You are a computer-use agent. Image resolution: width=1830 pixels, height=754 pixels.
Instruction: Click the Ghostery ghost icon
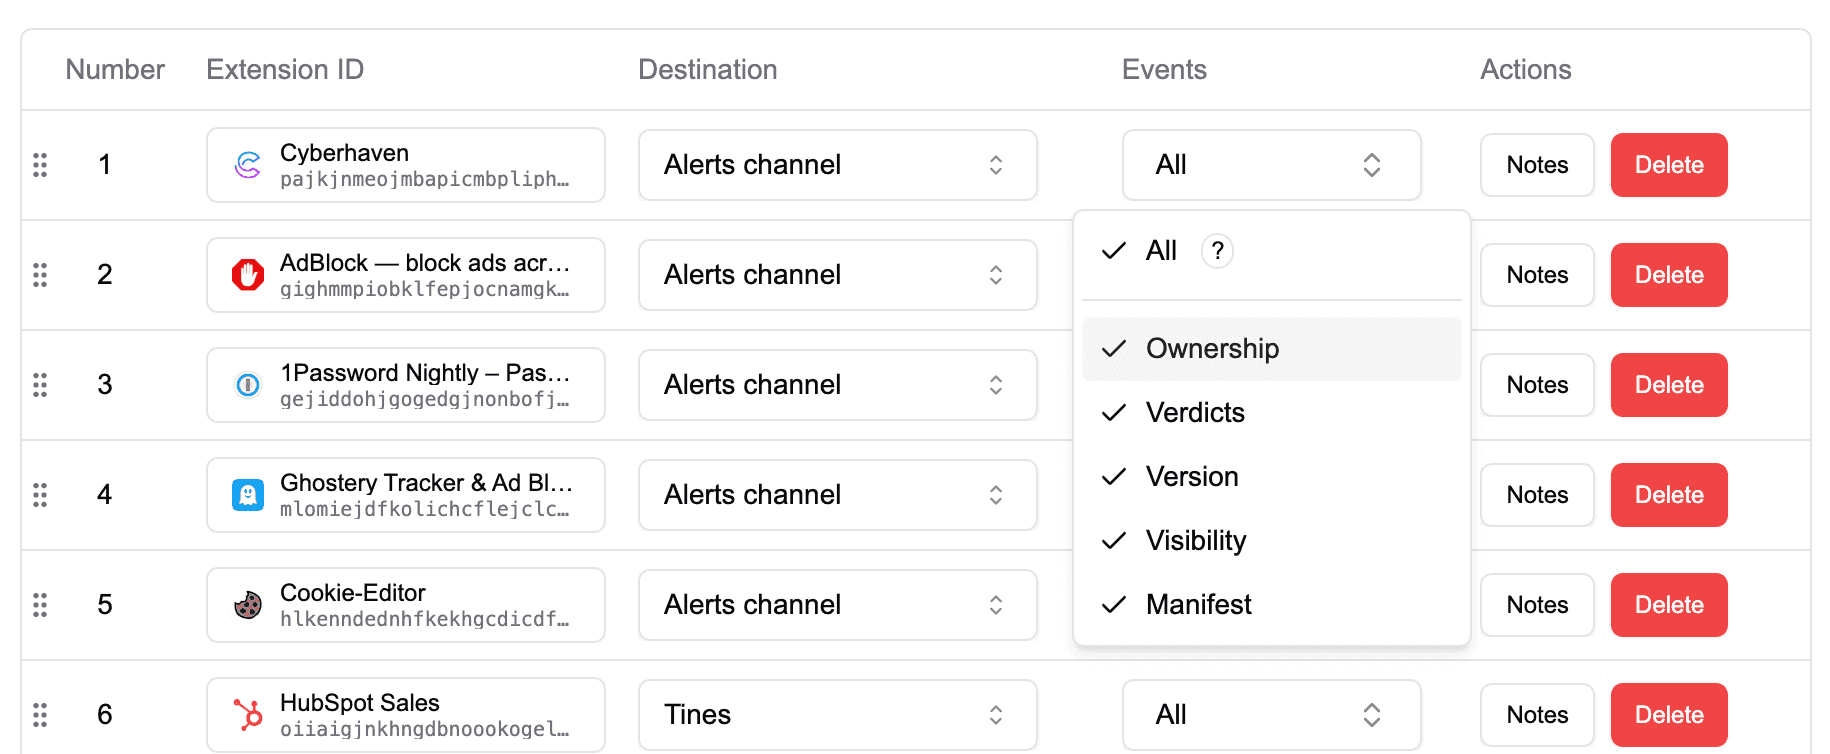point(248,495)
